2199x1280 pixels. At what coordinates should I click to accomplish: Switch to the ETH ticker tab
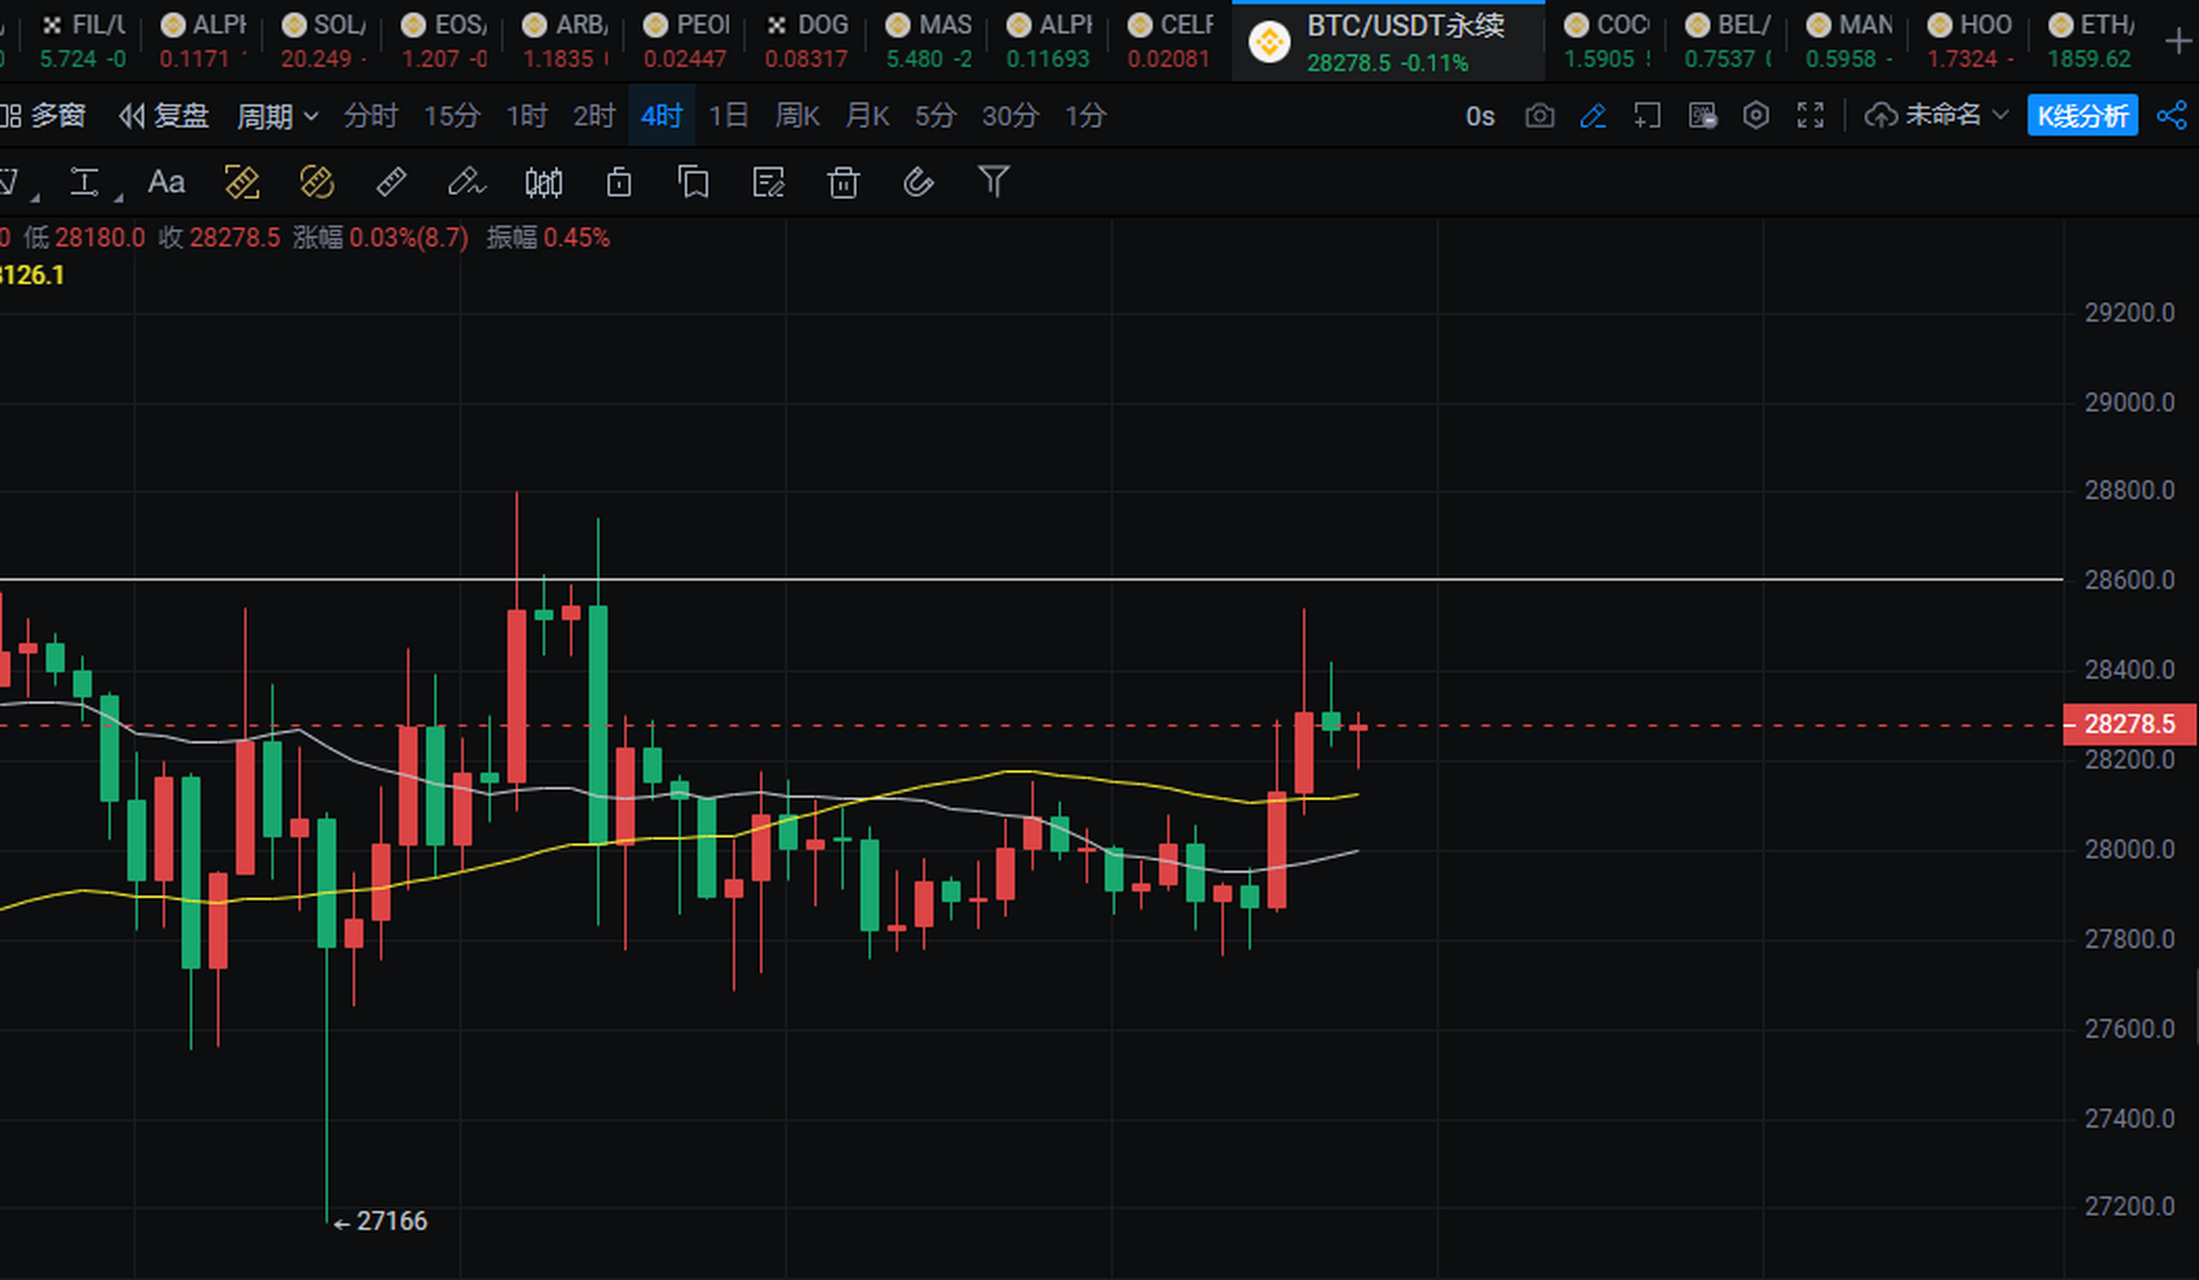(x=2091, y=42)
